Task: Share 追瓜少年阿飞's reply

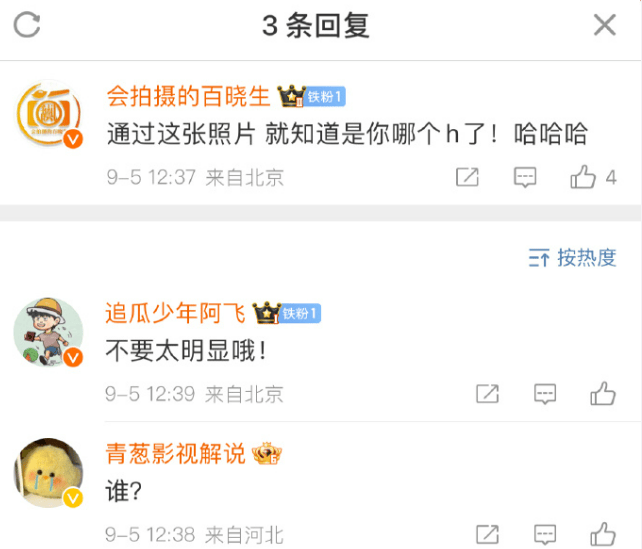Action: coord(487,394)
